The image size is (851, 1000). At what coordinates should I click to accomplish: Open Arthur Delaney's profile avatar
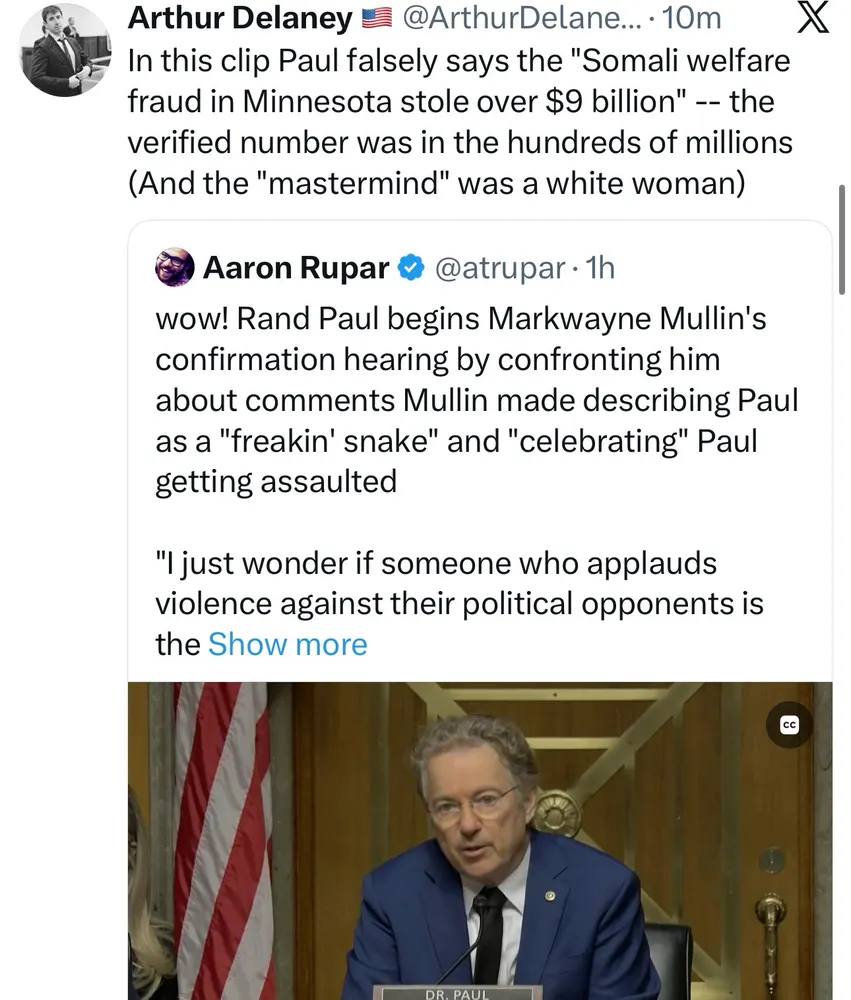[x=65, y=50]
